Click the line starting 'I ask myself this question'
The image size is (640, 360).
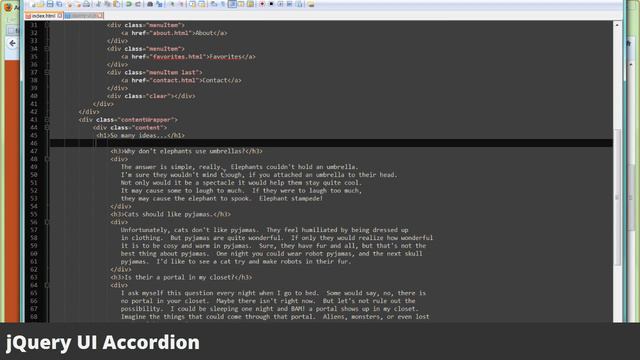pos(273,293)
